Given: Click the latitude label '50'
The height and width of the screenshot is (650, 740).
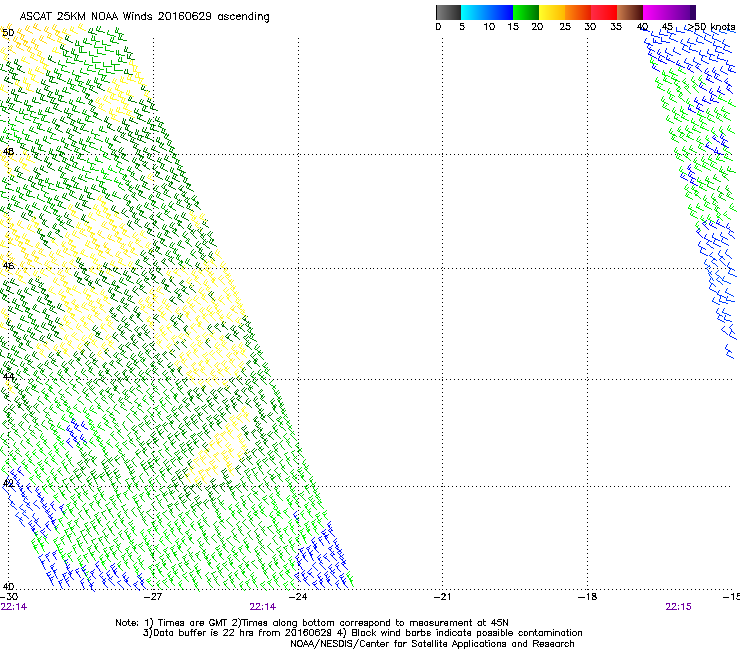Looking at the screenshot, I should click(8, 33).
